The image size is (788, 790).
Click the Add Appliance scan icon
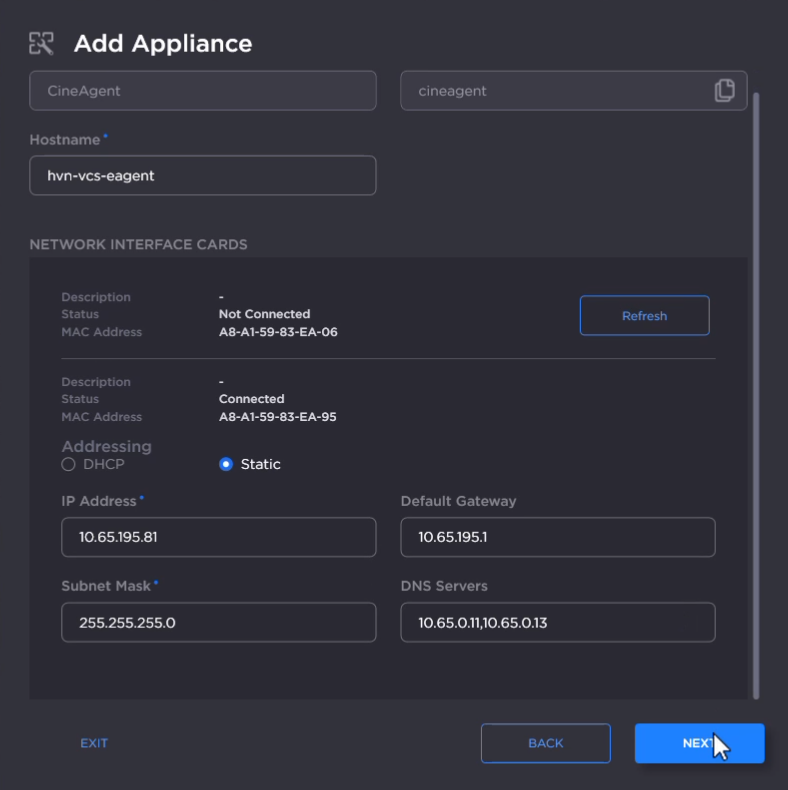pyautogui.click(x=41, y=43)
